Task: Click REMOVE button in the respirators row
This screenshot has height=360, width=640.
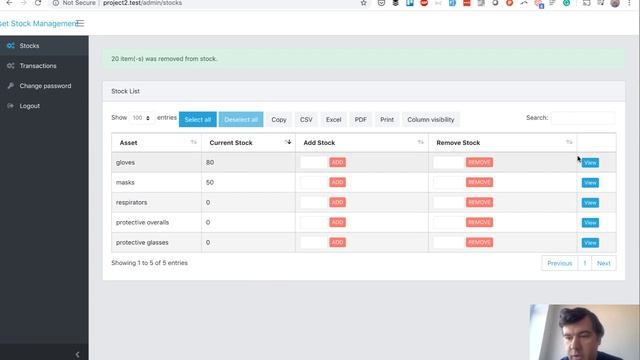Action: point(479,202)
